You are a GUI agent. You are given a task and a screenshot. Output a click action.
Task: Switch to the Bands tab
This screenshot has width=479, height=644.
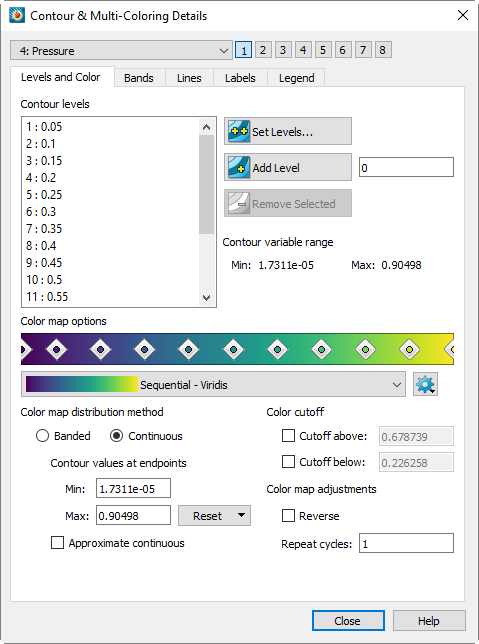coord(139,78)
